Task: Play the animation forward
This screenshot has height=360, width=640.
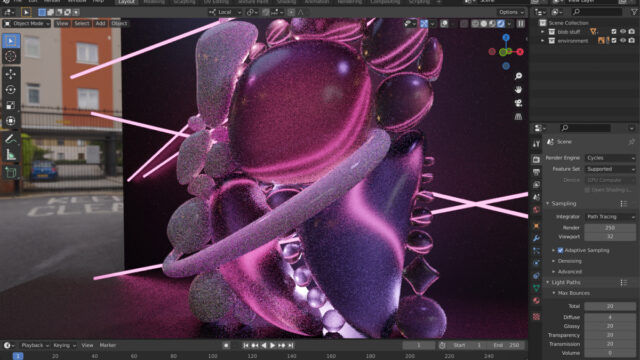Action: 273,346
